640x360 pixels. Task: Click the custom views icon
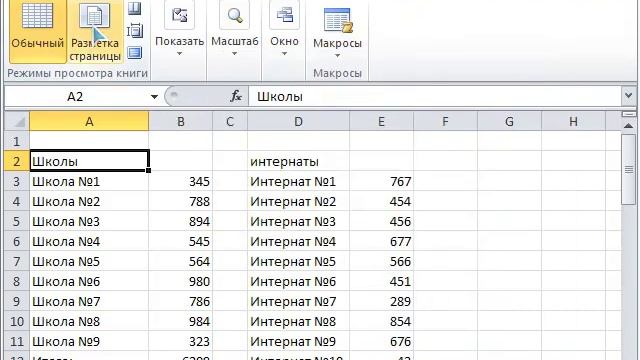click(x=135, y=31)
